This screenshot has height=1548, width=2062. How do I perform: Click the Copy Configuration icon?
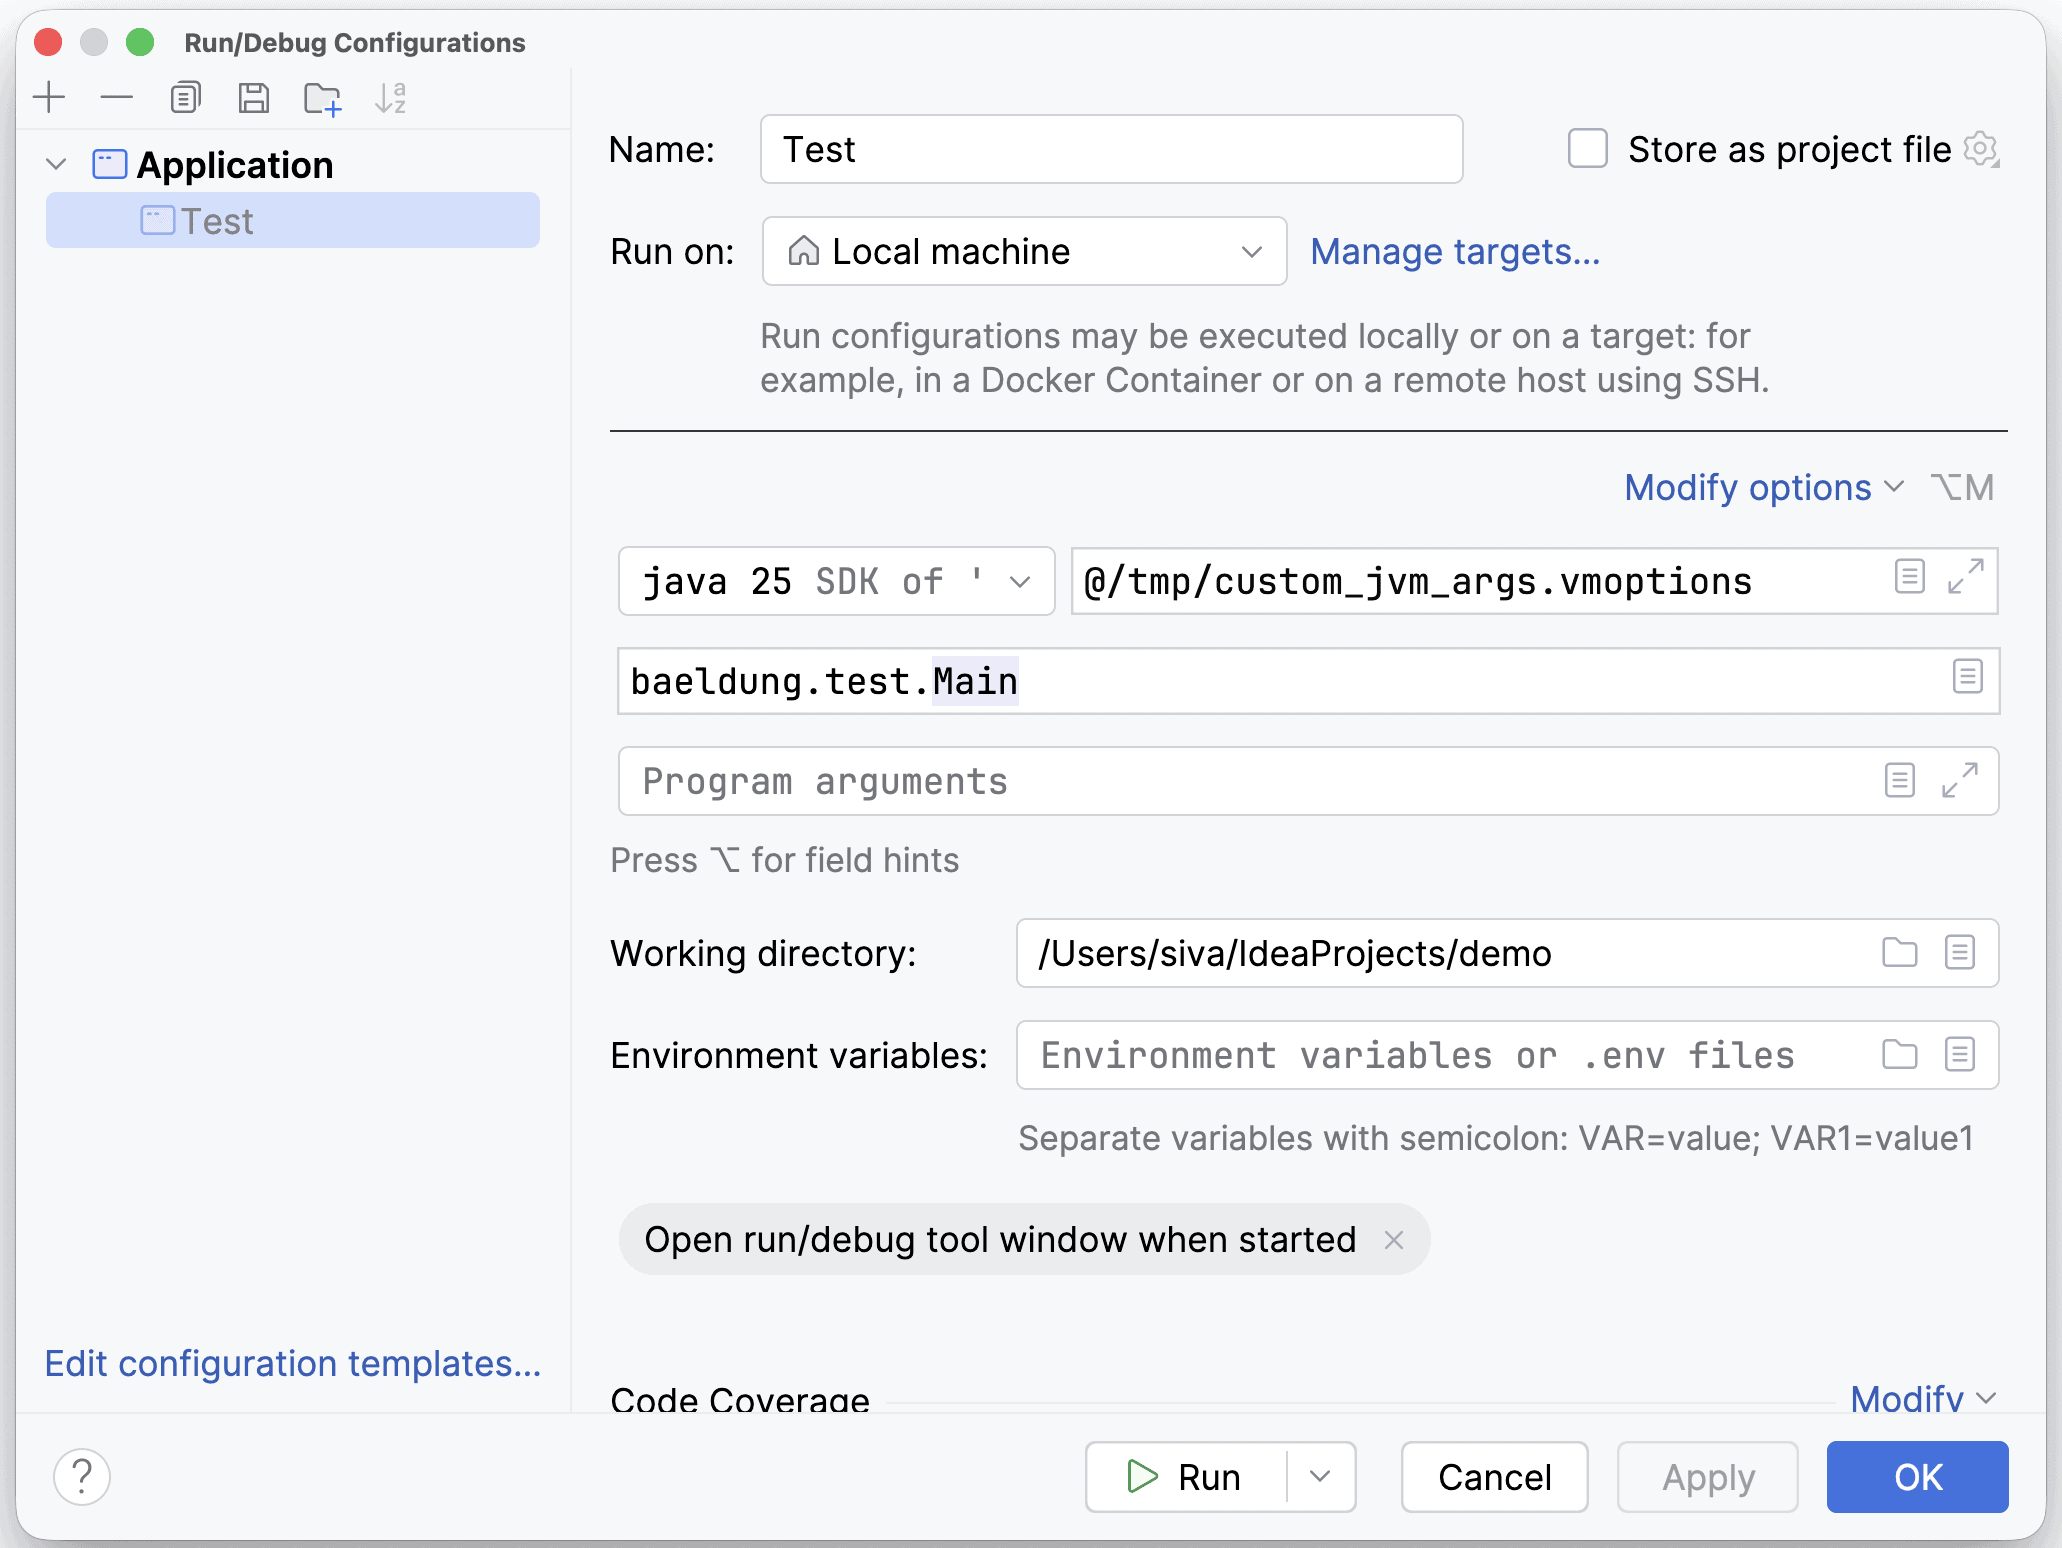[x=185, y=98]
